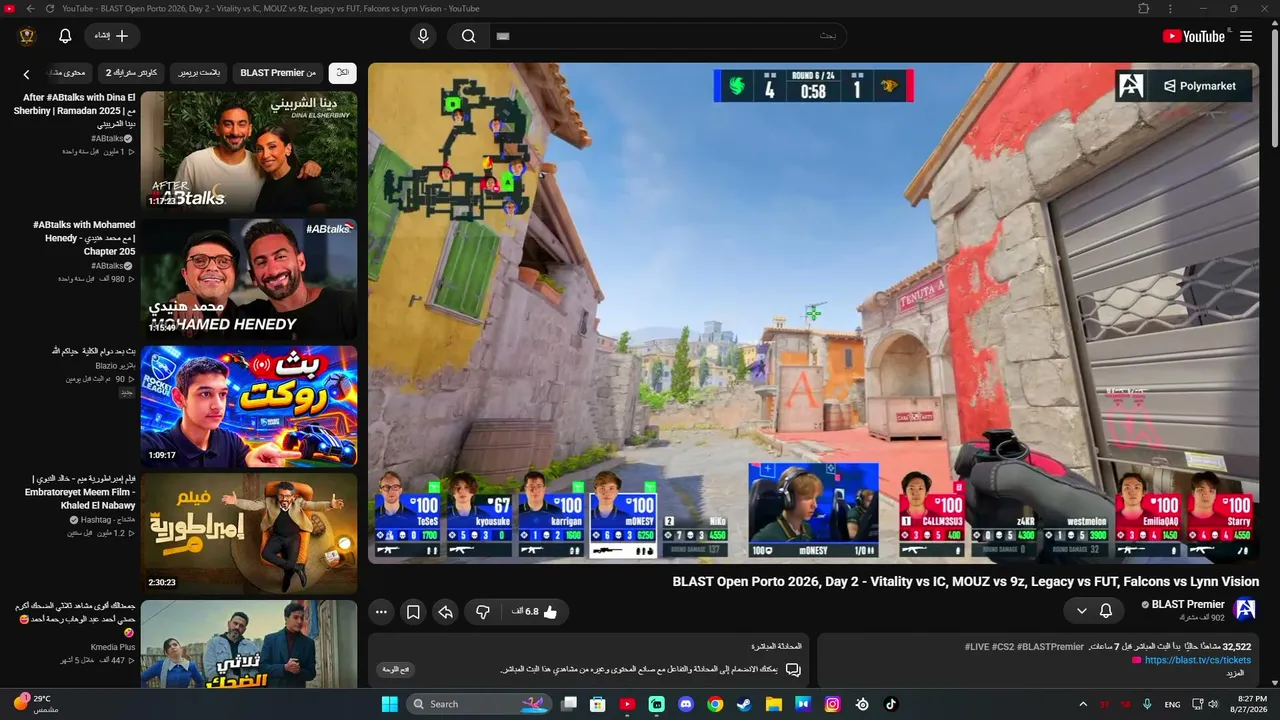Screen dimensions: 1280x720
Task: Select the الكل filter chip
Action: point(343,73)
